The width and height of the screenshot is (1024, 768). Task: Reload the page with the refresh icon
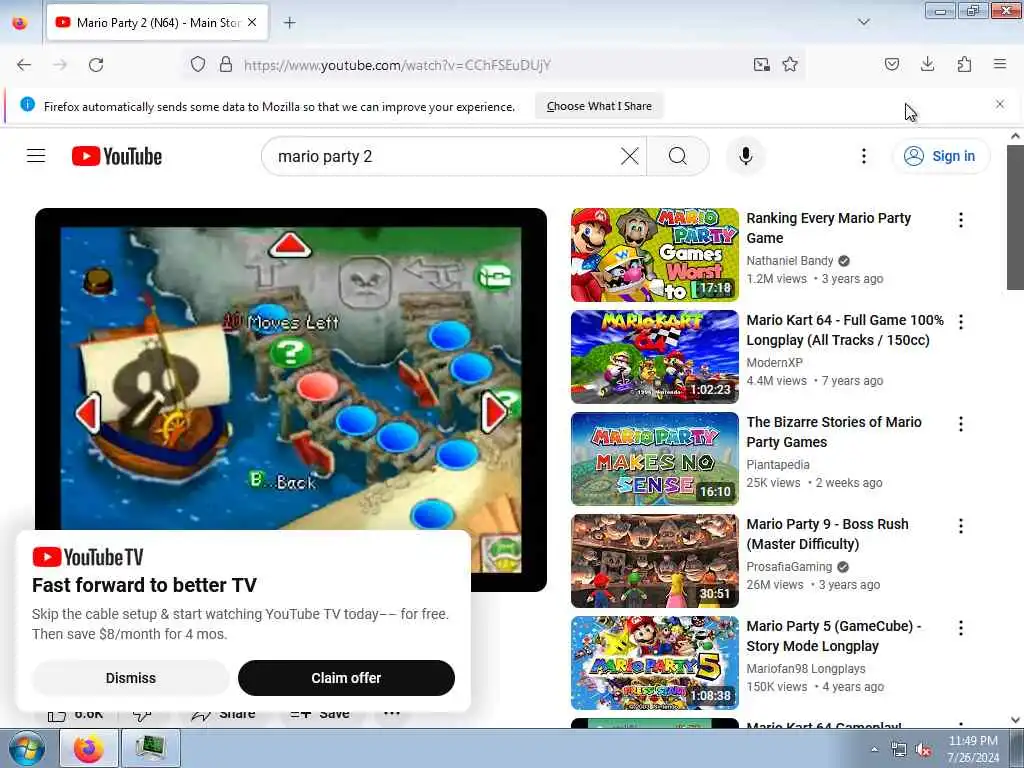[96, 65]
